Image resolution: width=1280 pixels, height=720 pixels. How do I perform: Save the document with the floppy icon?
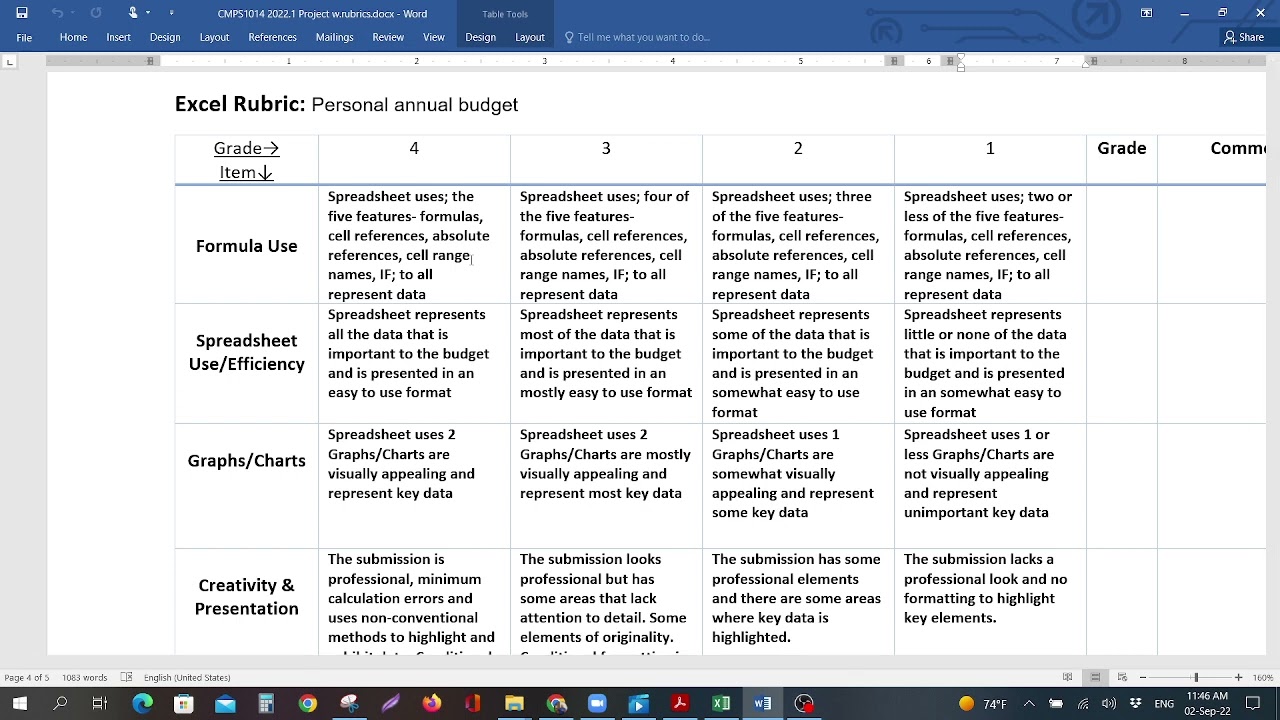[x=22, y=13]
